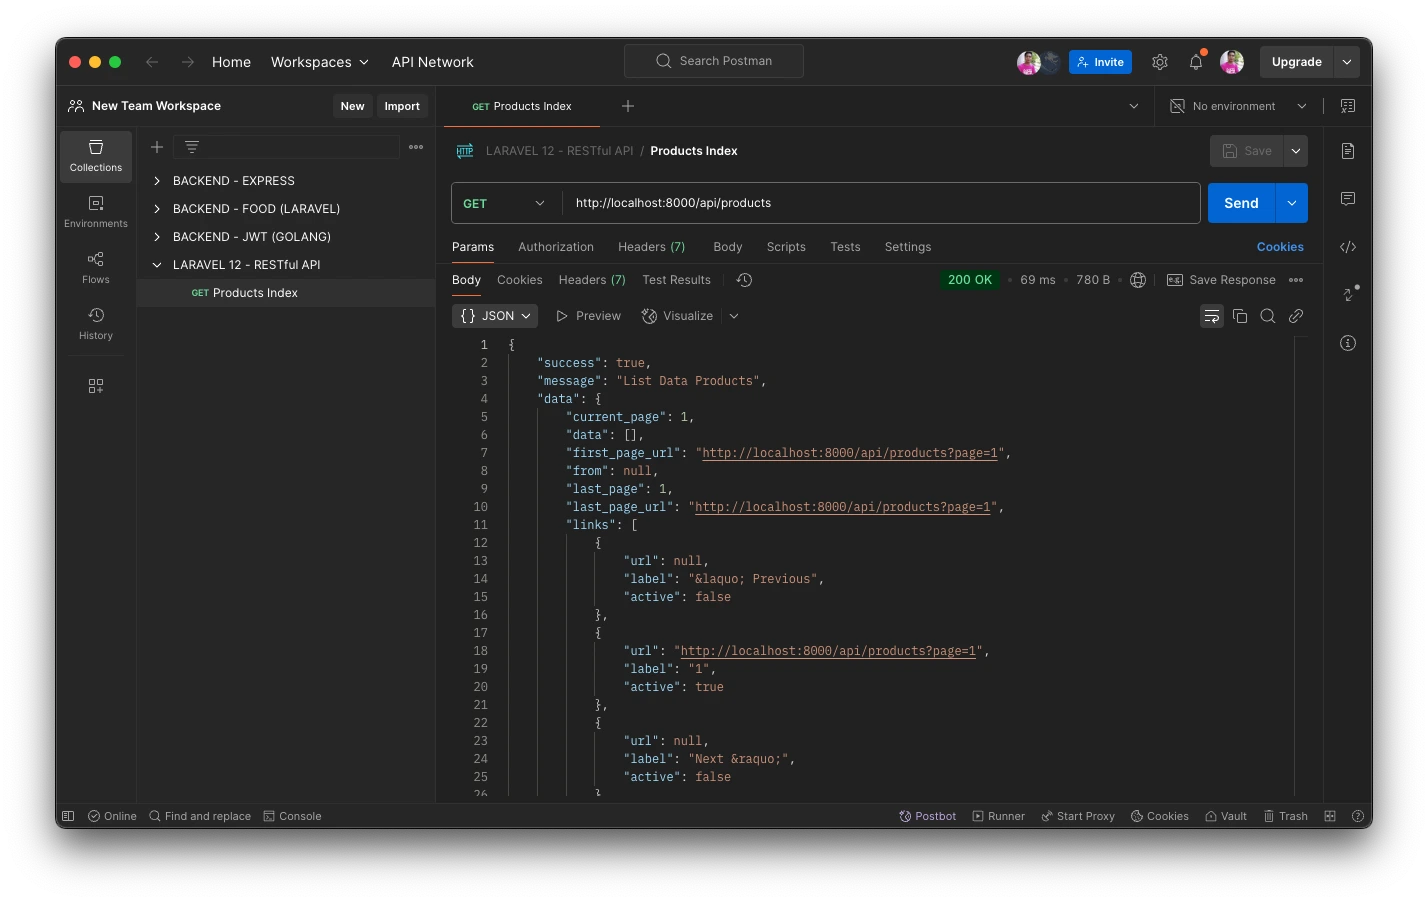Open the request info icon
This screenshot has height=902, width=1428.
pyautogui.click(x=1348, y=343)
